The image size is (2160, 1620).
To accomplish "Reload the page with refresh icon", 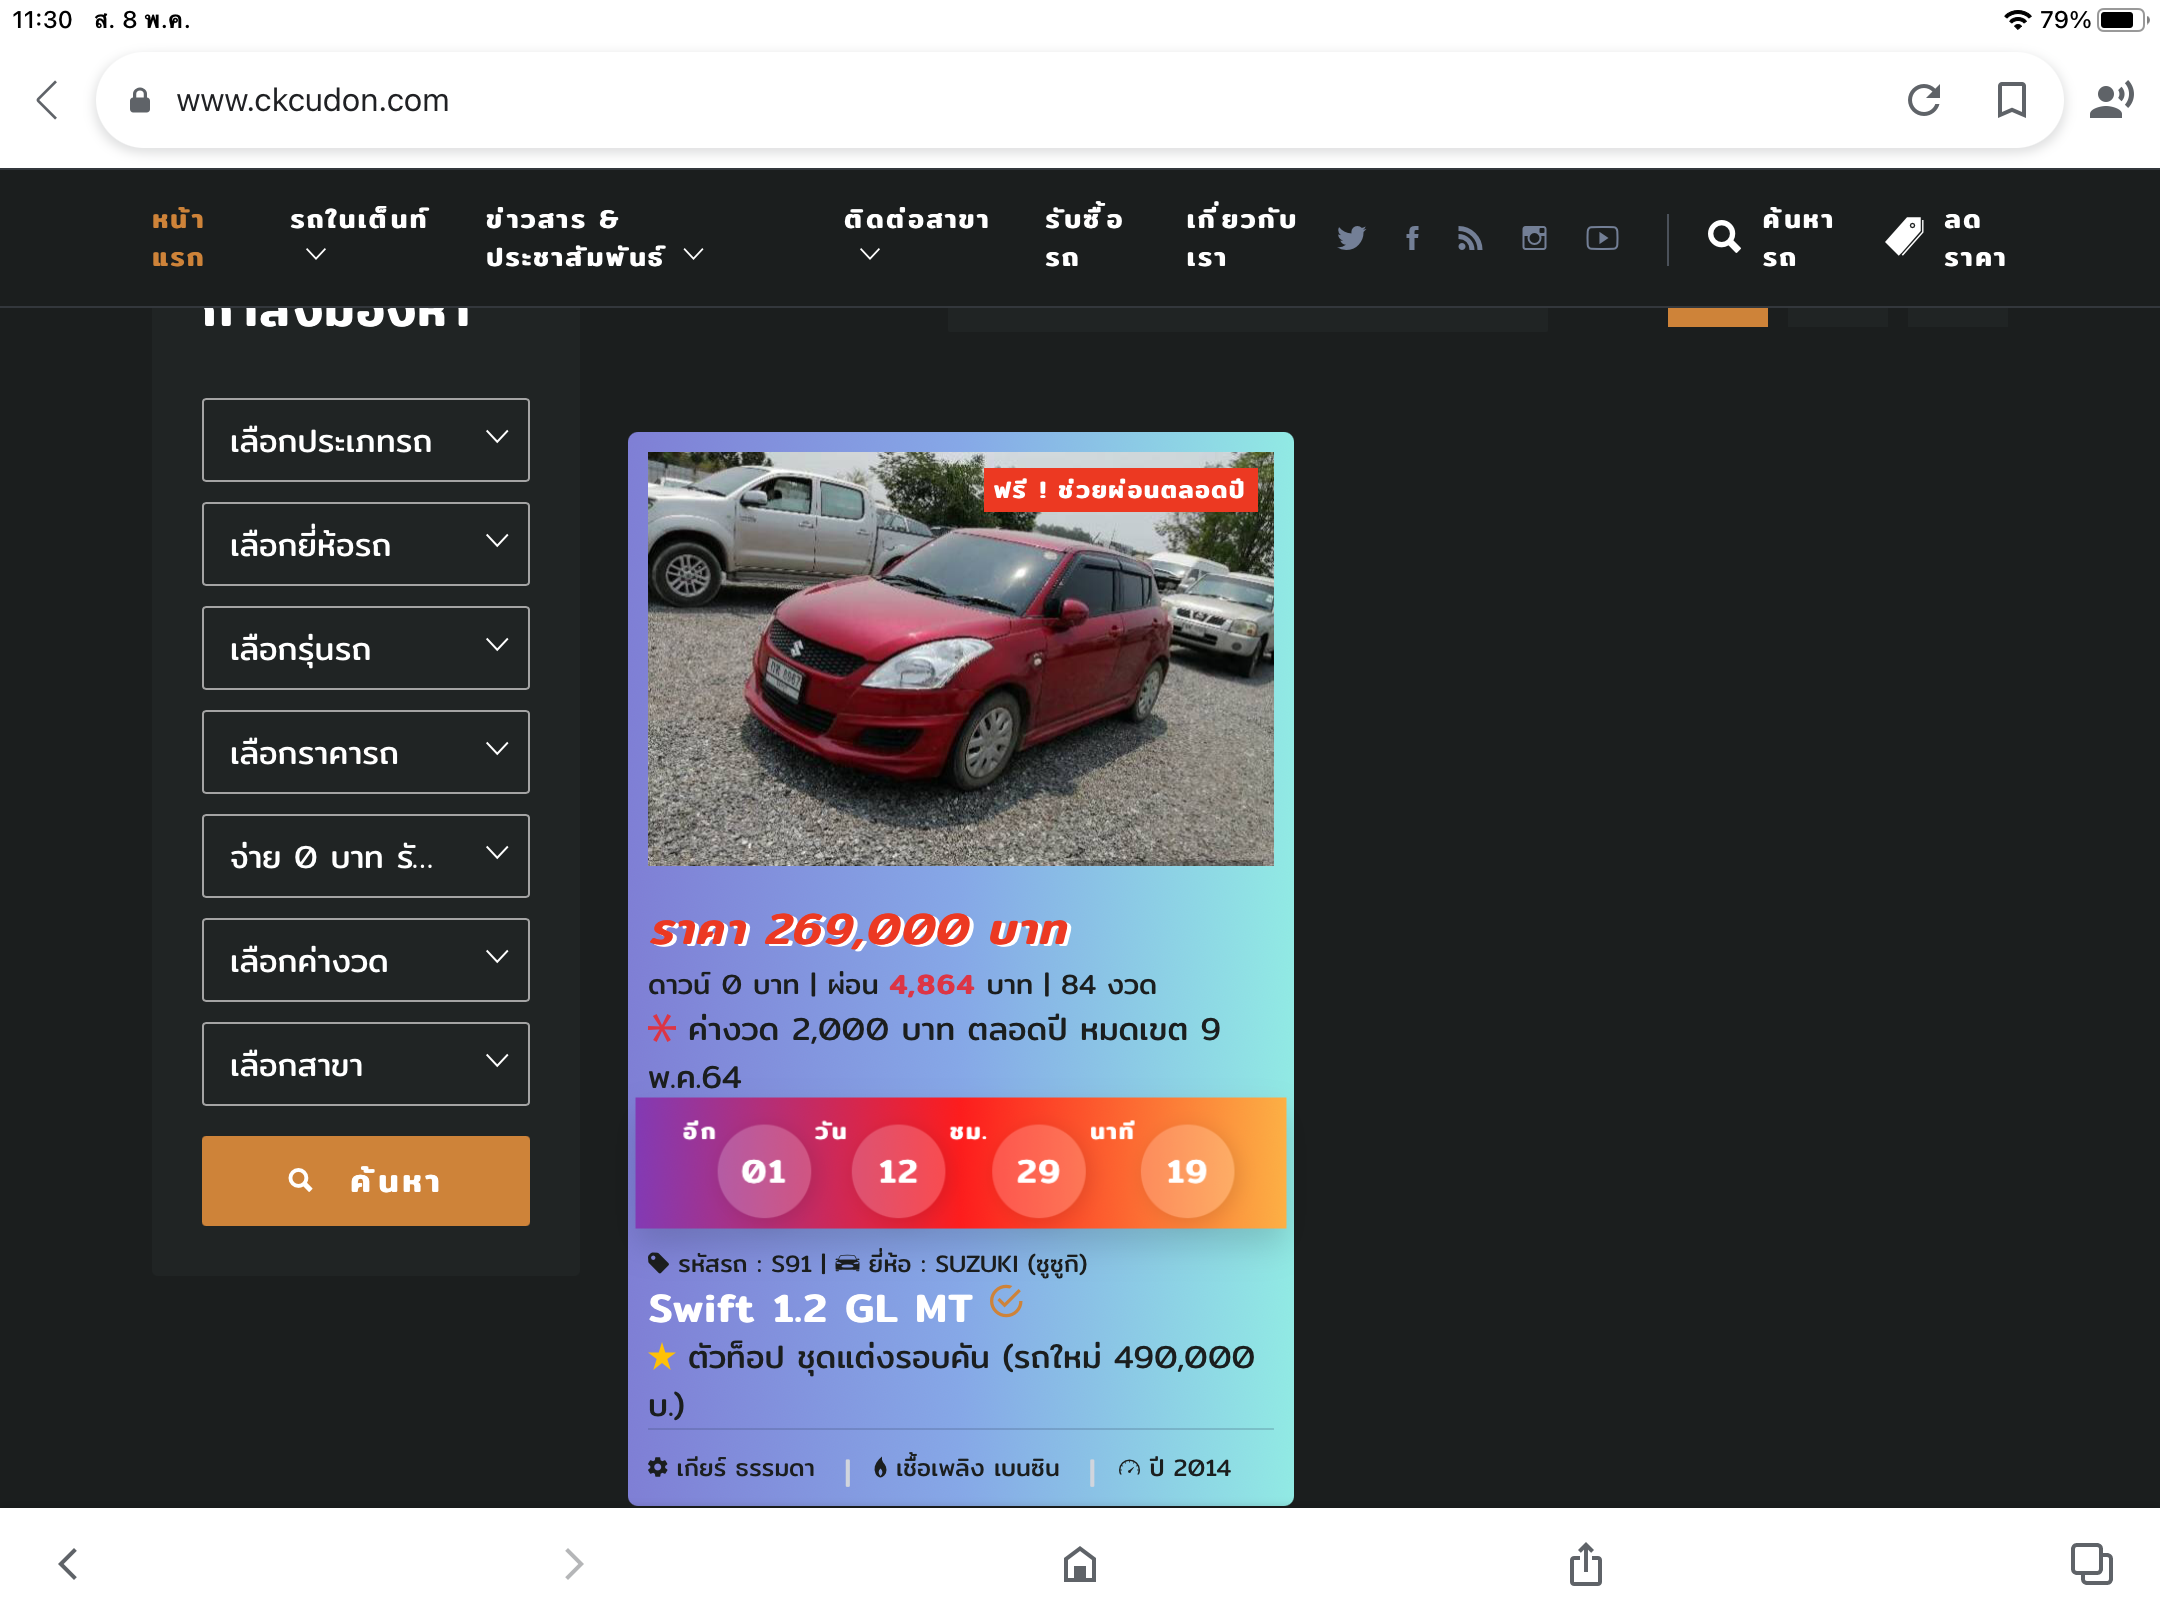I will point(1924,100).
